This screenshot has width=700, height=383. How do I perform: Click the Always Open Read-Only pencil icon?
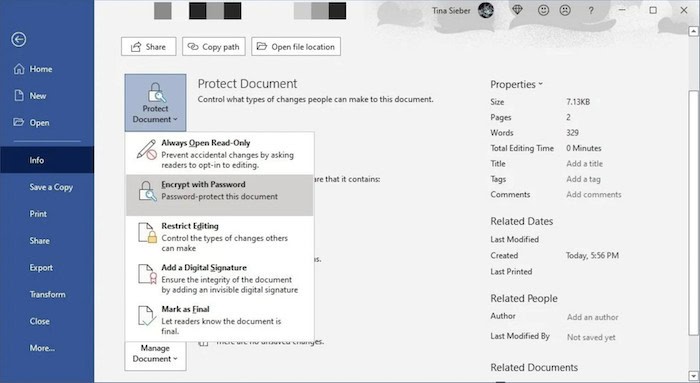tap(146, 149)
